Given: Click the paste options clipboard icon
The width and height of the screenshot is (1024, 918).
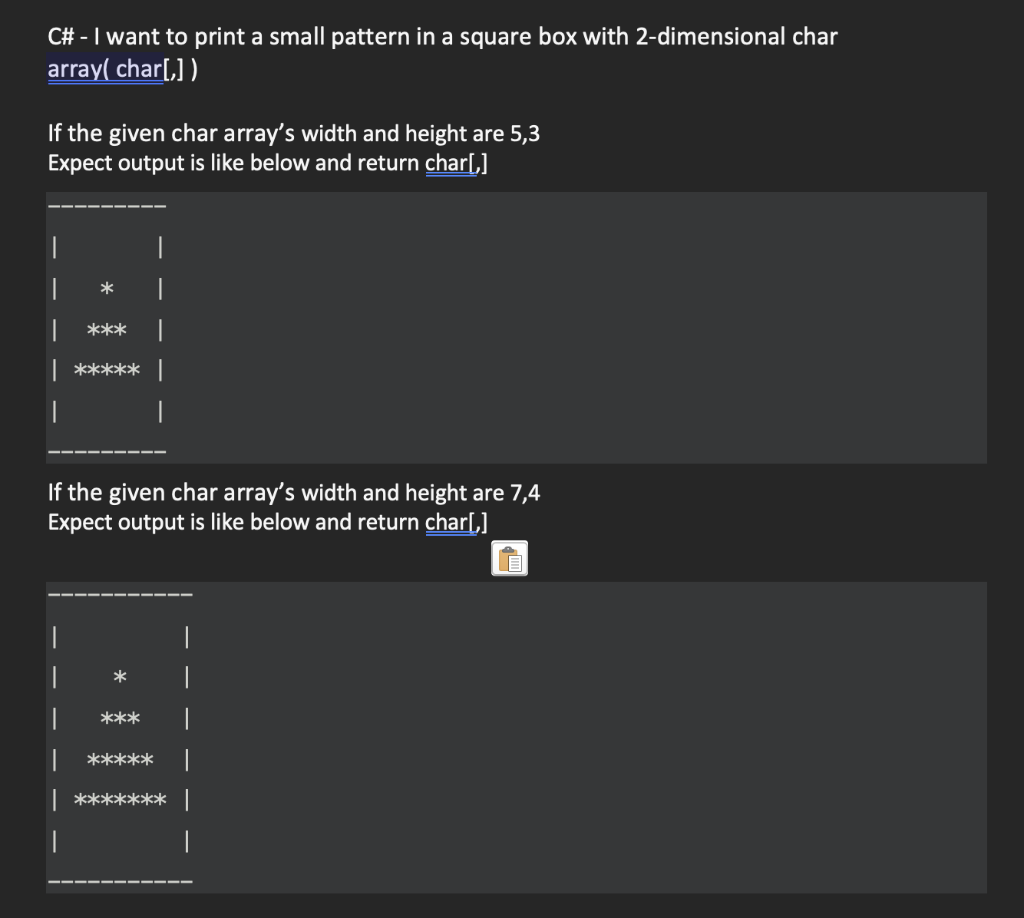Looking at the screenshot, I should coord(509,559).
